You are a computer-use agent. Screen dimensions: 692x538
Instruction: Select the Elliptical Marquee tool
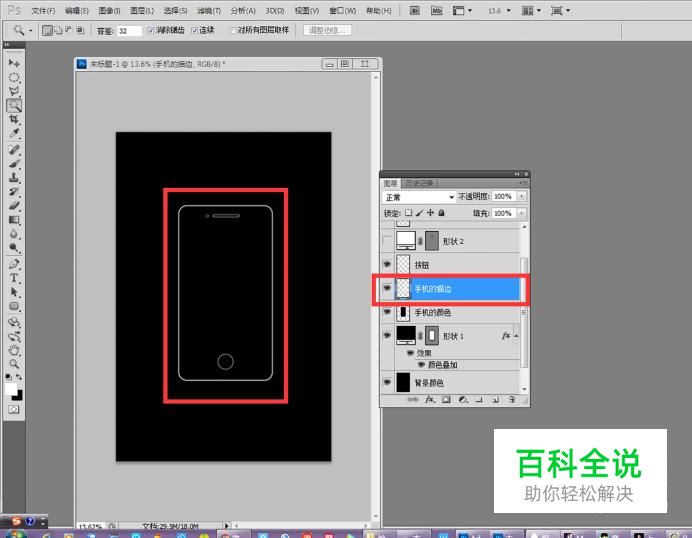pos(14,78)
